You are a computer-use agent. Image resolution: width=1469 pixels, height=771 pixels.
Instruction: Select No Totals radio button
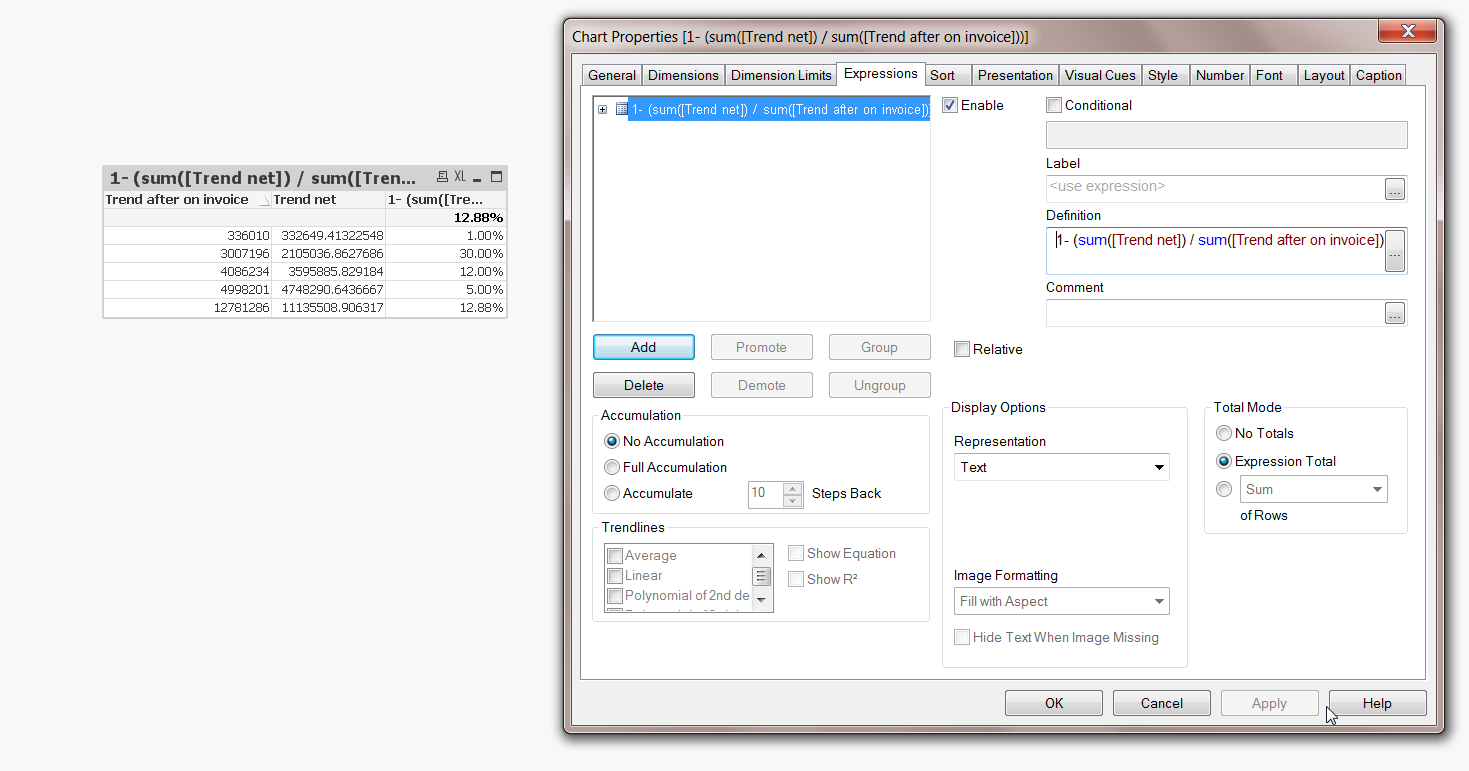(x=1224, y=433)
